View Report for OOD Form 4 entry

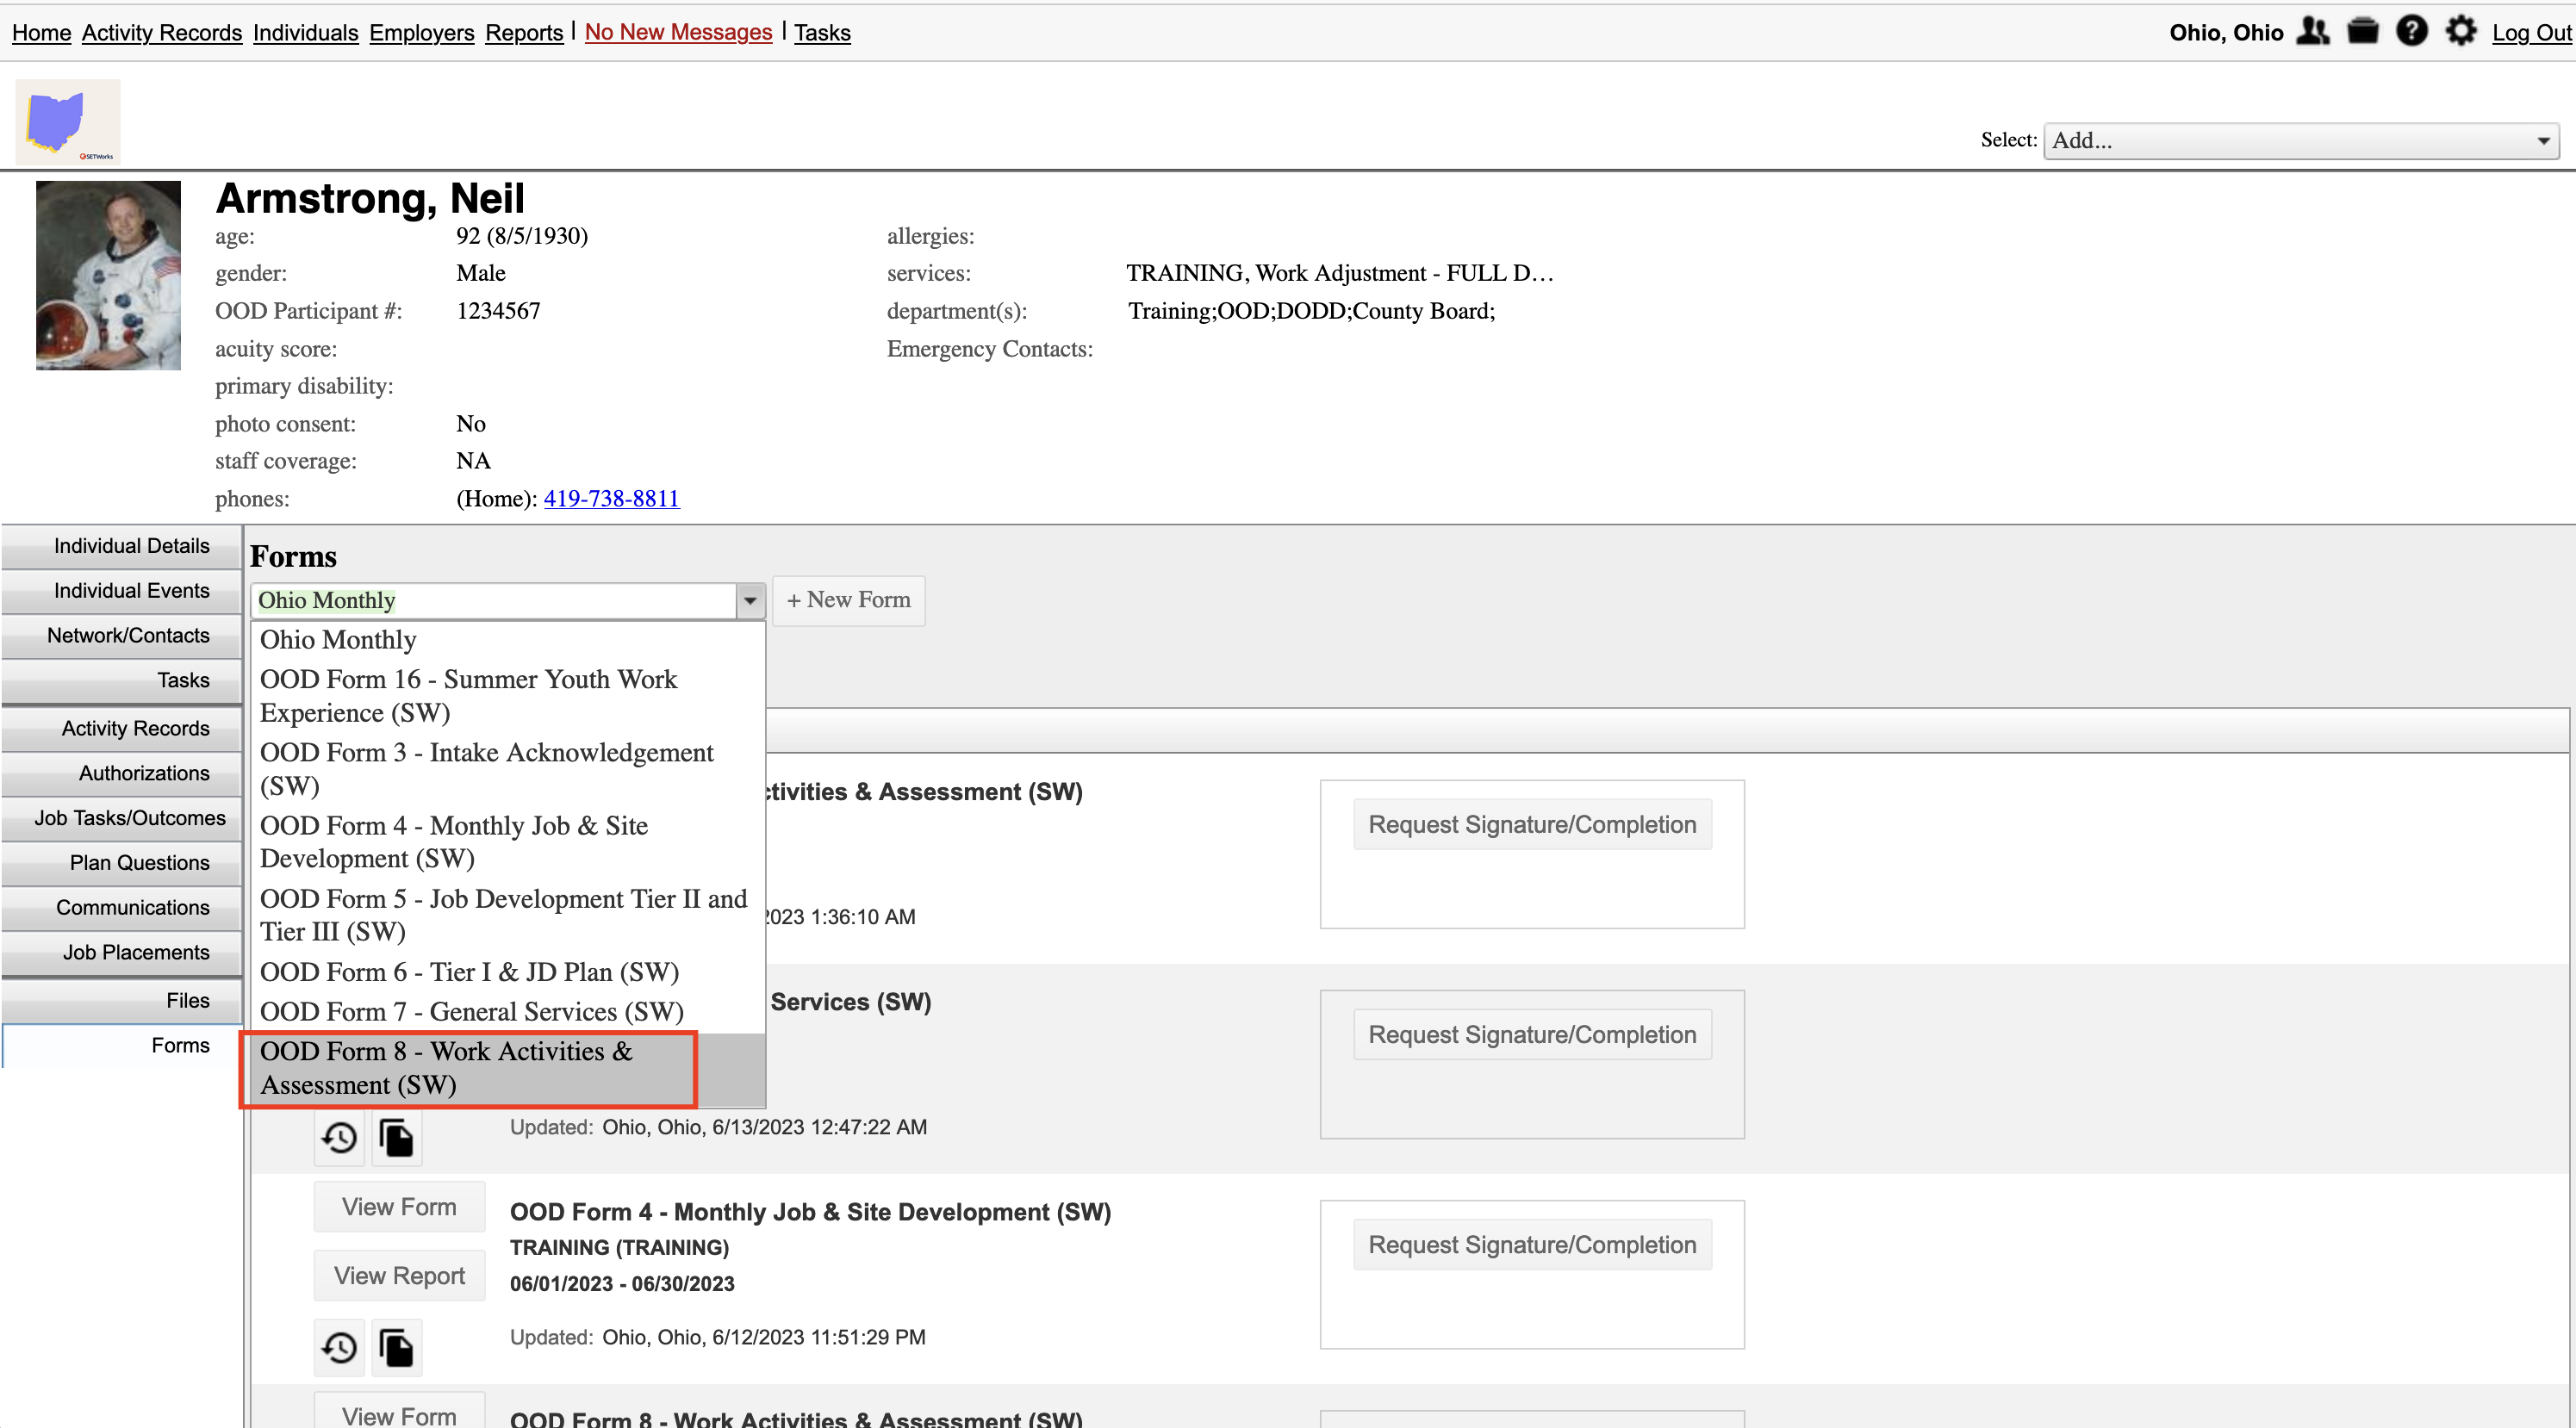pyautogui.click(x=399, y=1276)
